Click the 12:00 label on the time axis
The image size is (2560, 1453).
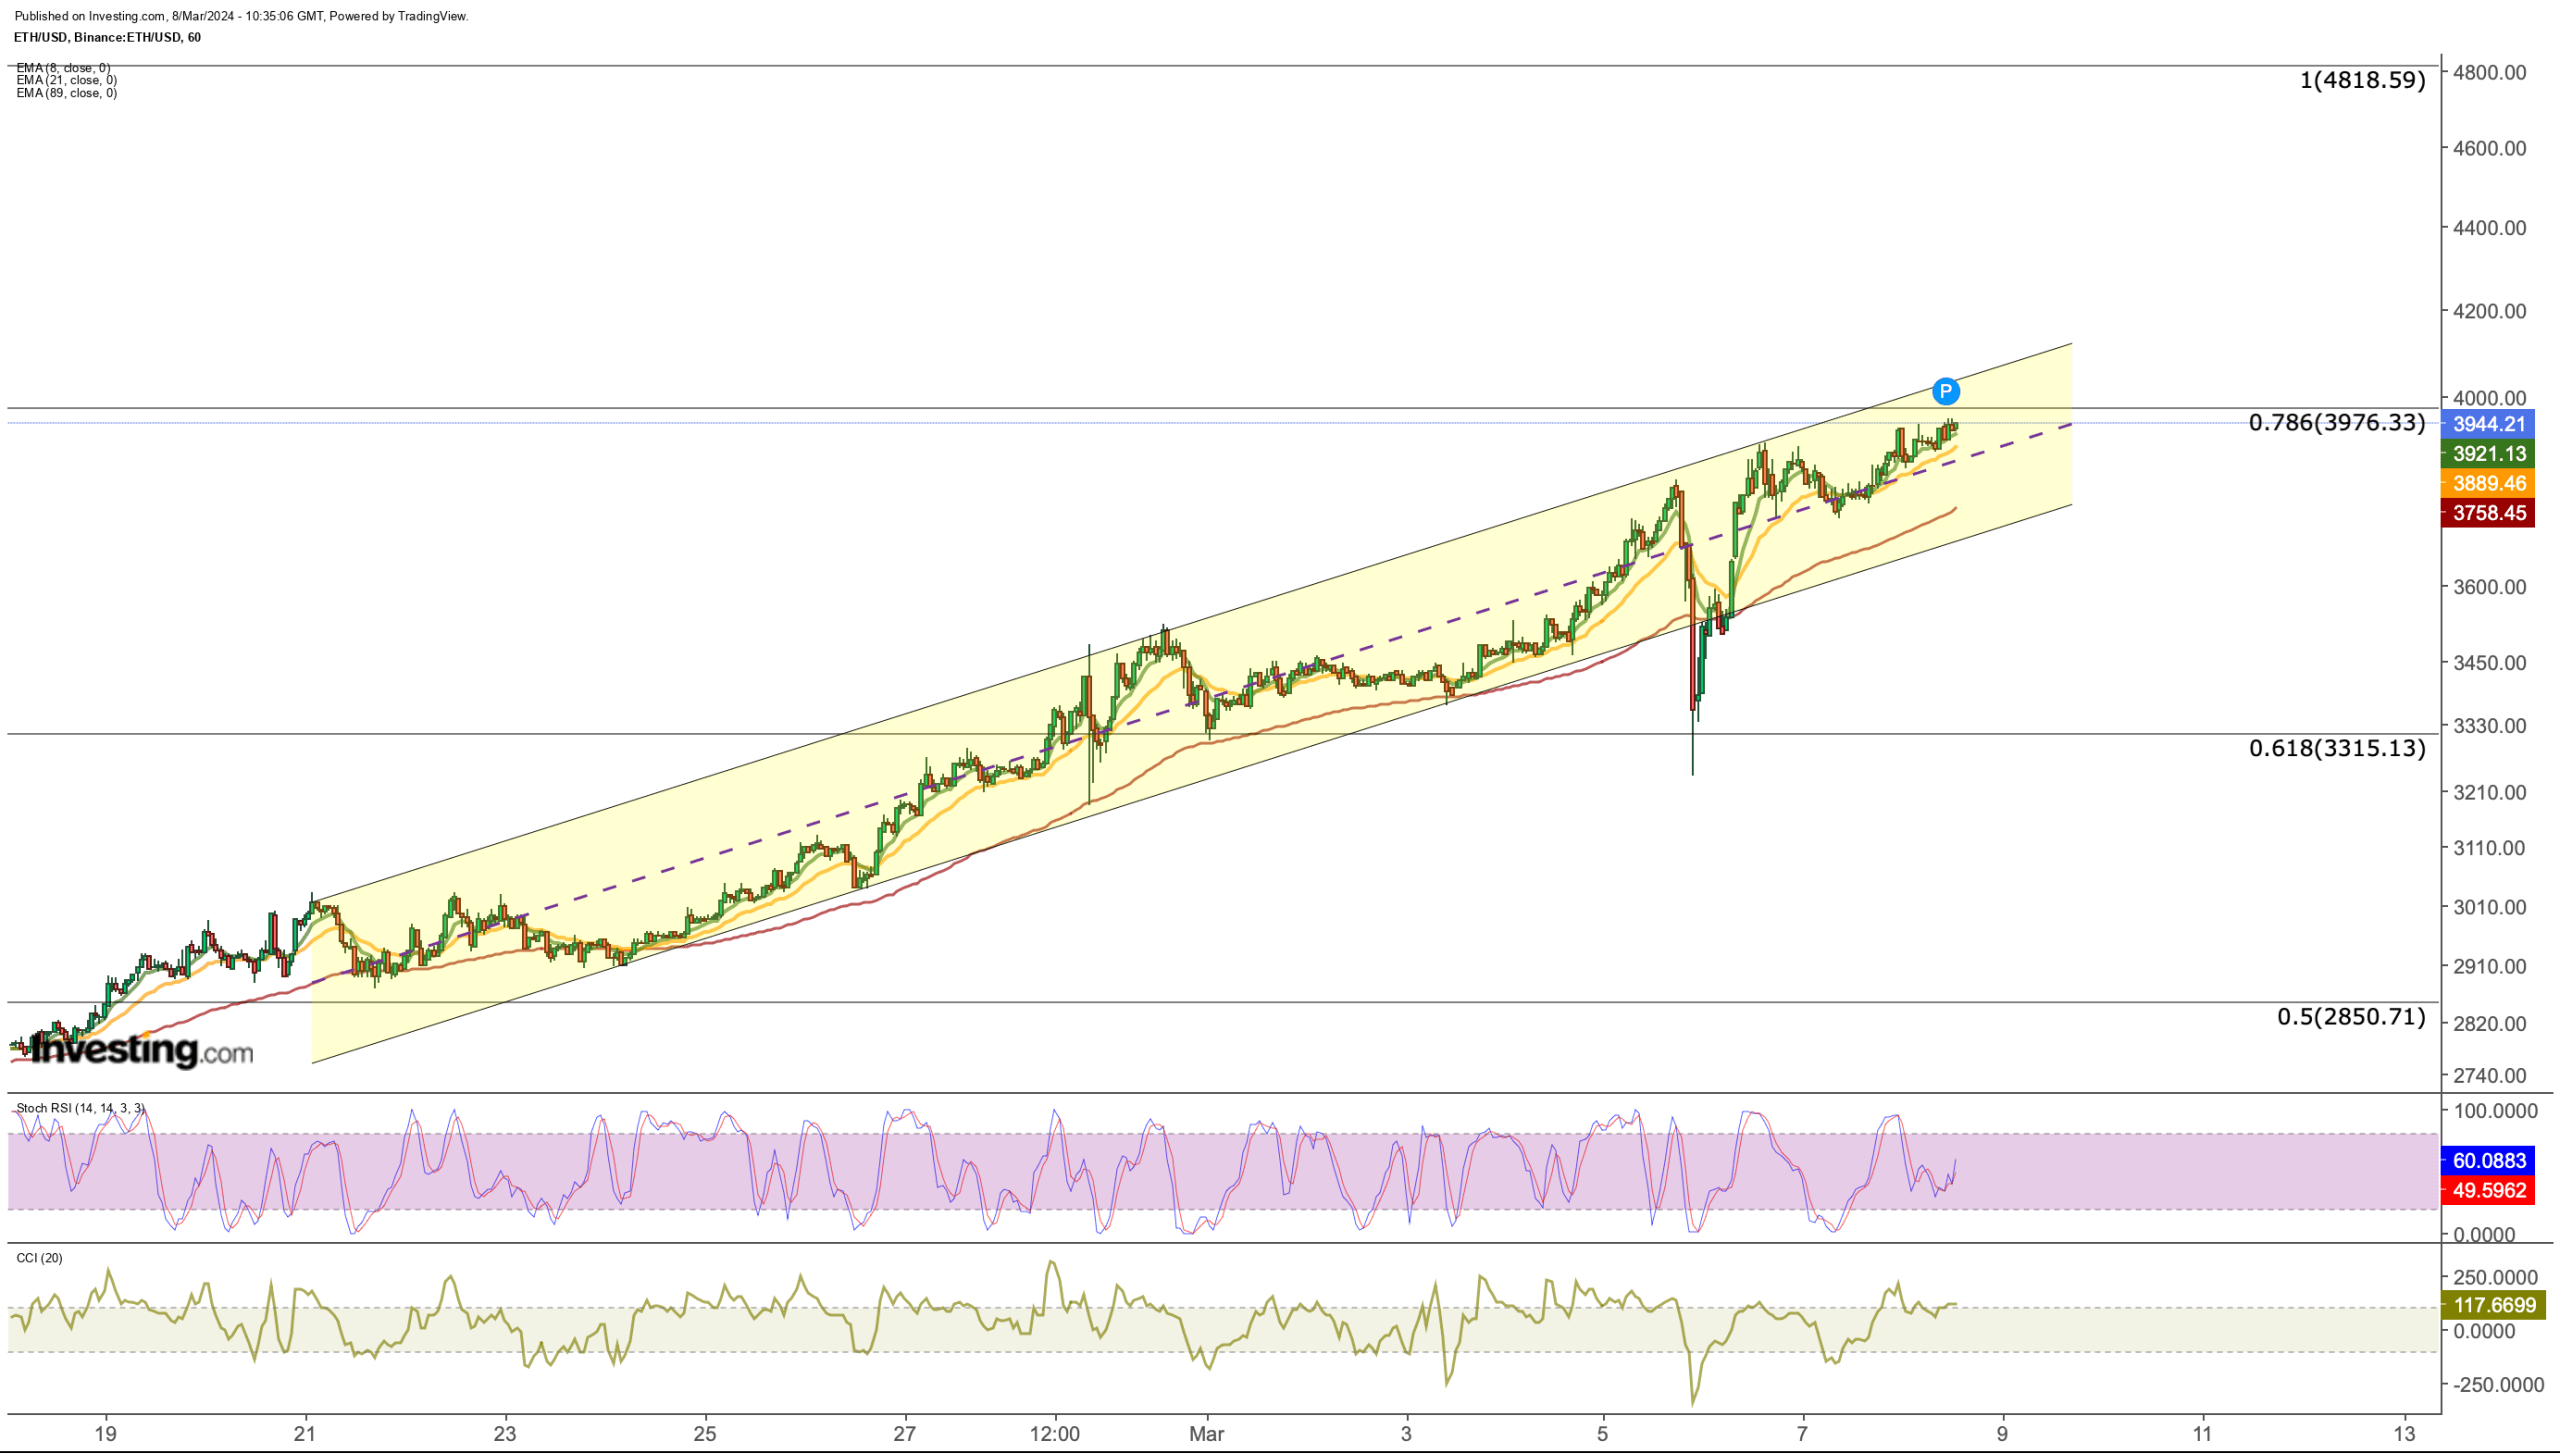coord(1055,1434)
